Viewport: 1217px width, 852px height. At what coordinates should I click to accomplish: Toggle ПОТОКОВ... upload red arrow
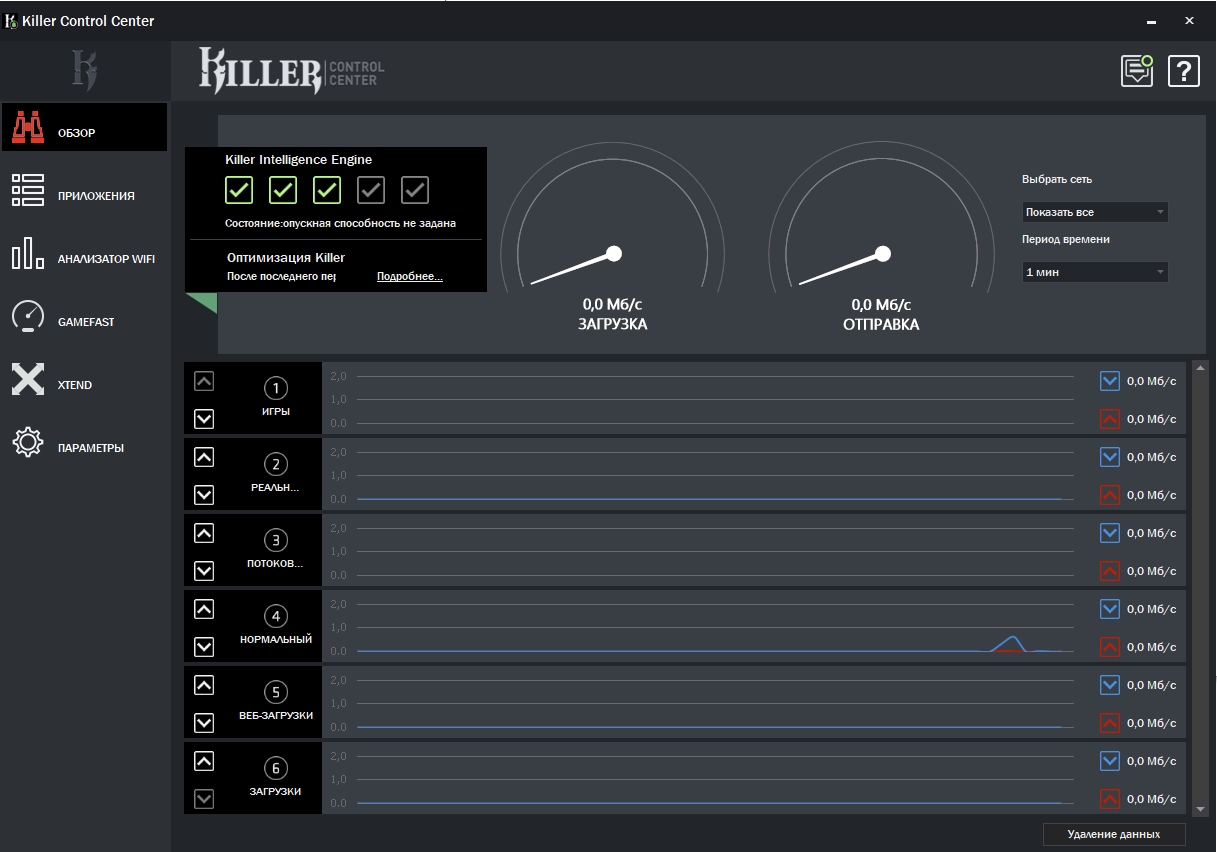coord(1109,571)
